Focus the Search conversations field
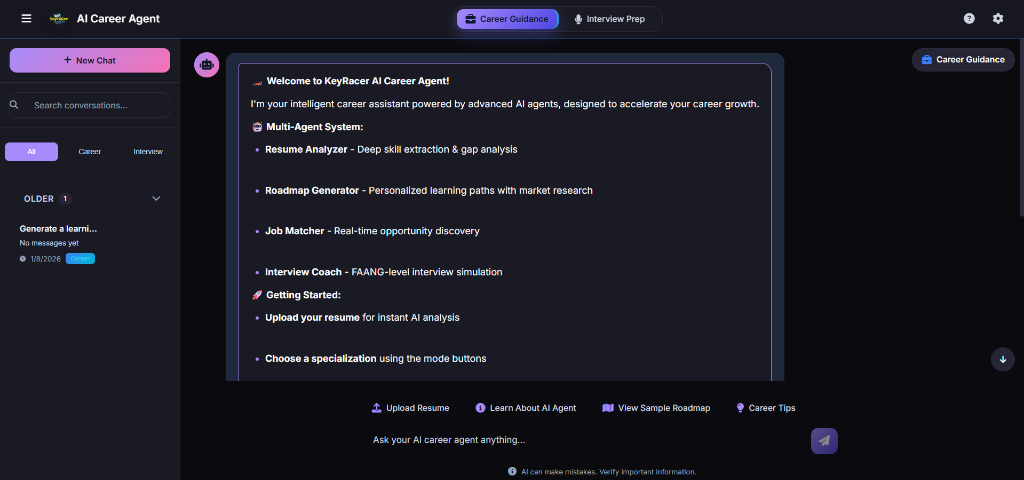1024x480 pixels. tap(89, 104)
